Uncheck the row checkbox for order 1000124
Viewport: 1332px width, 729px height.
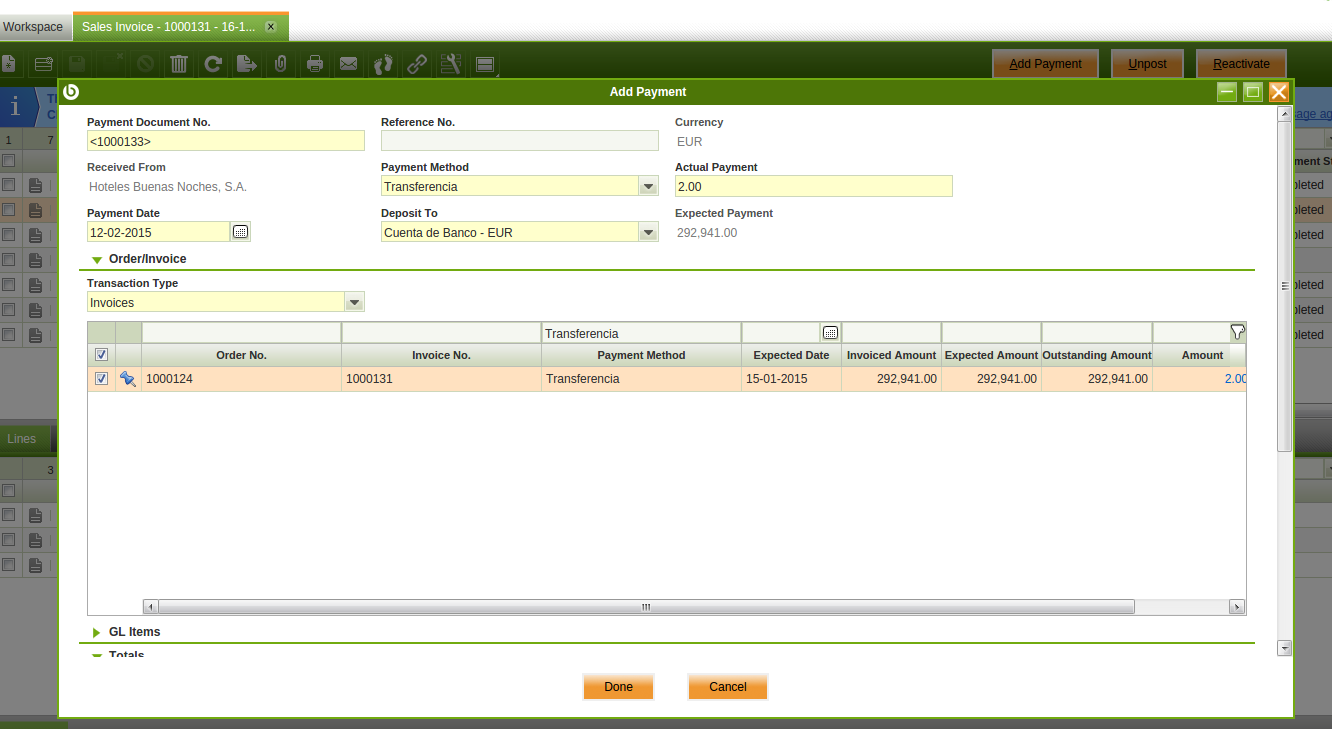coord(101,379)
